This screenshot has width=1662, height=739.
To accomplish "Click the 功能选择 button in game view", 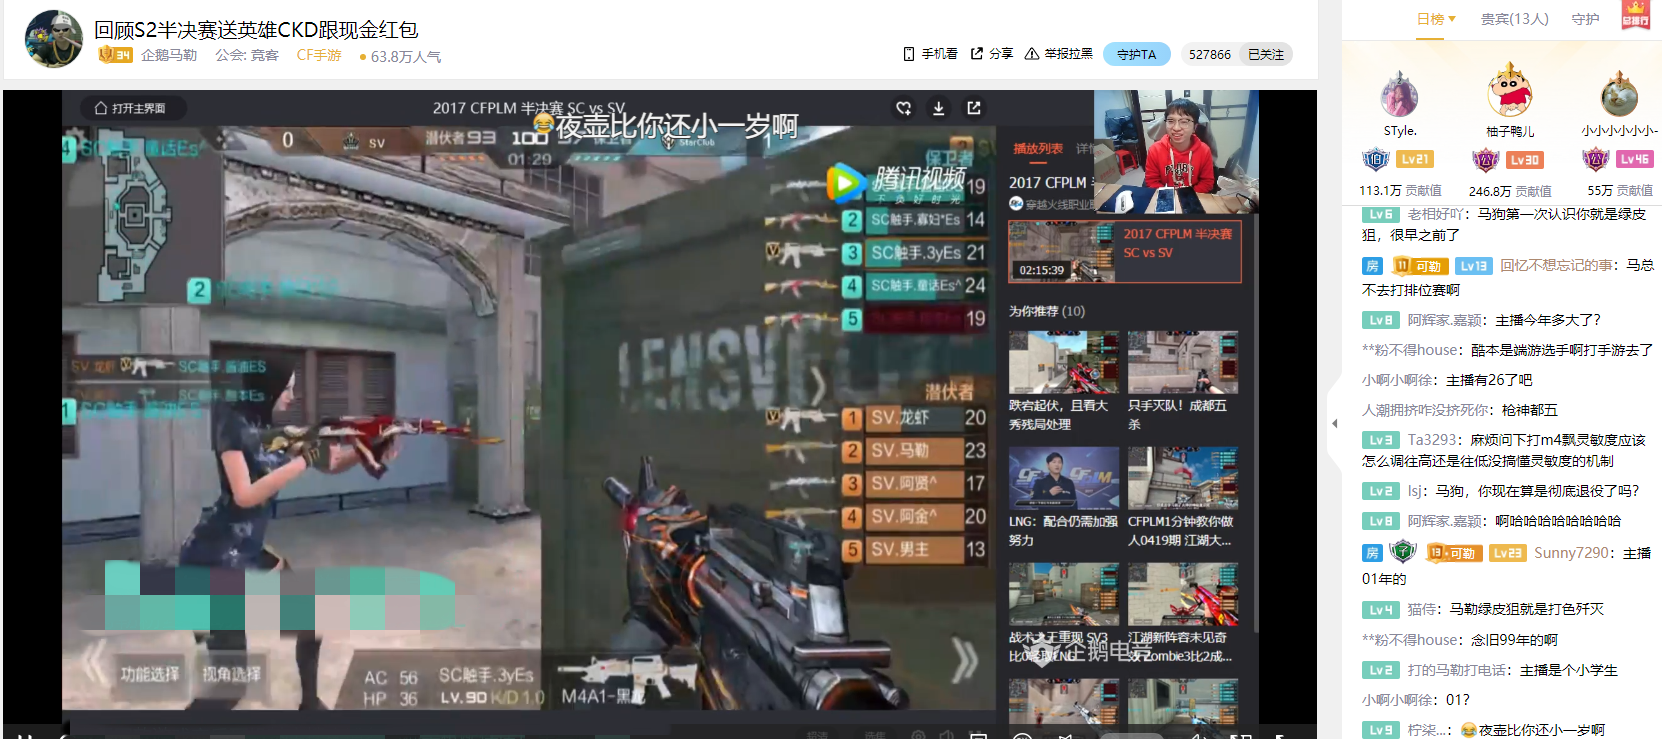I will click(x=150, y=674).
